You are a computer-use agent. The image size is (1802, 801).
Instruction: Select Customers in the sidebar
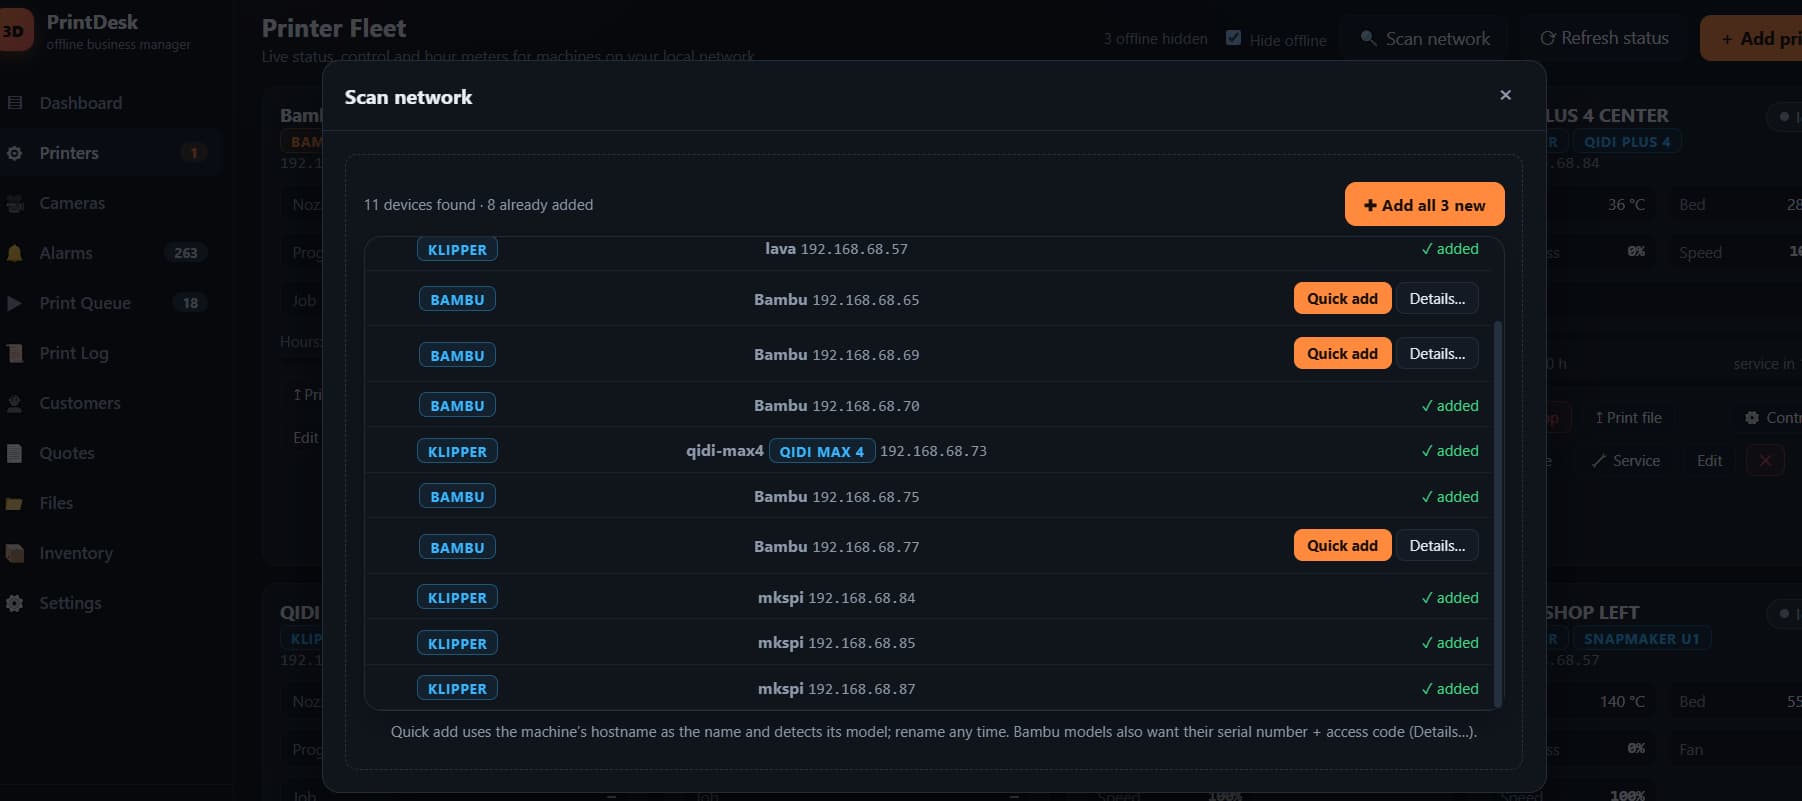(x=80, y=403)
